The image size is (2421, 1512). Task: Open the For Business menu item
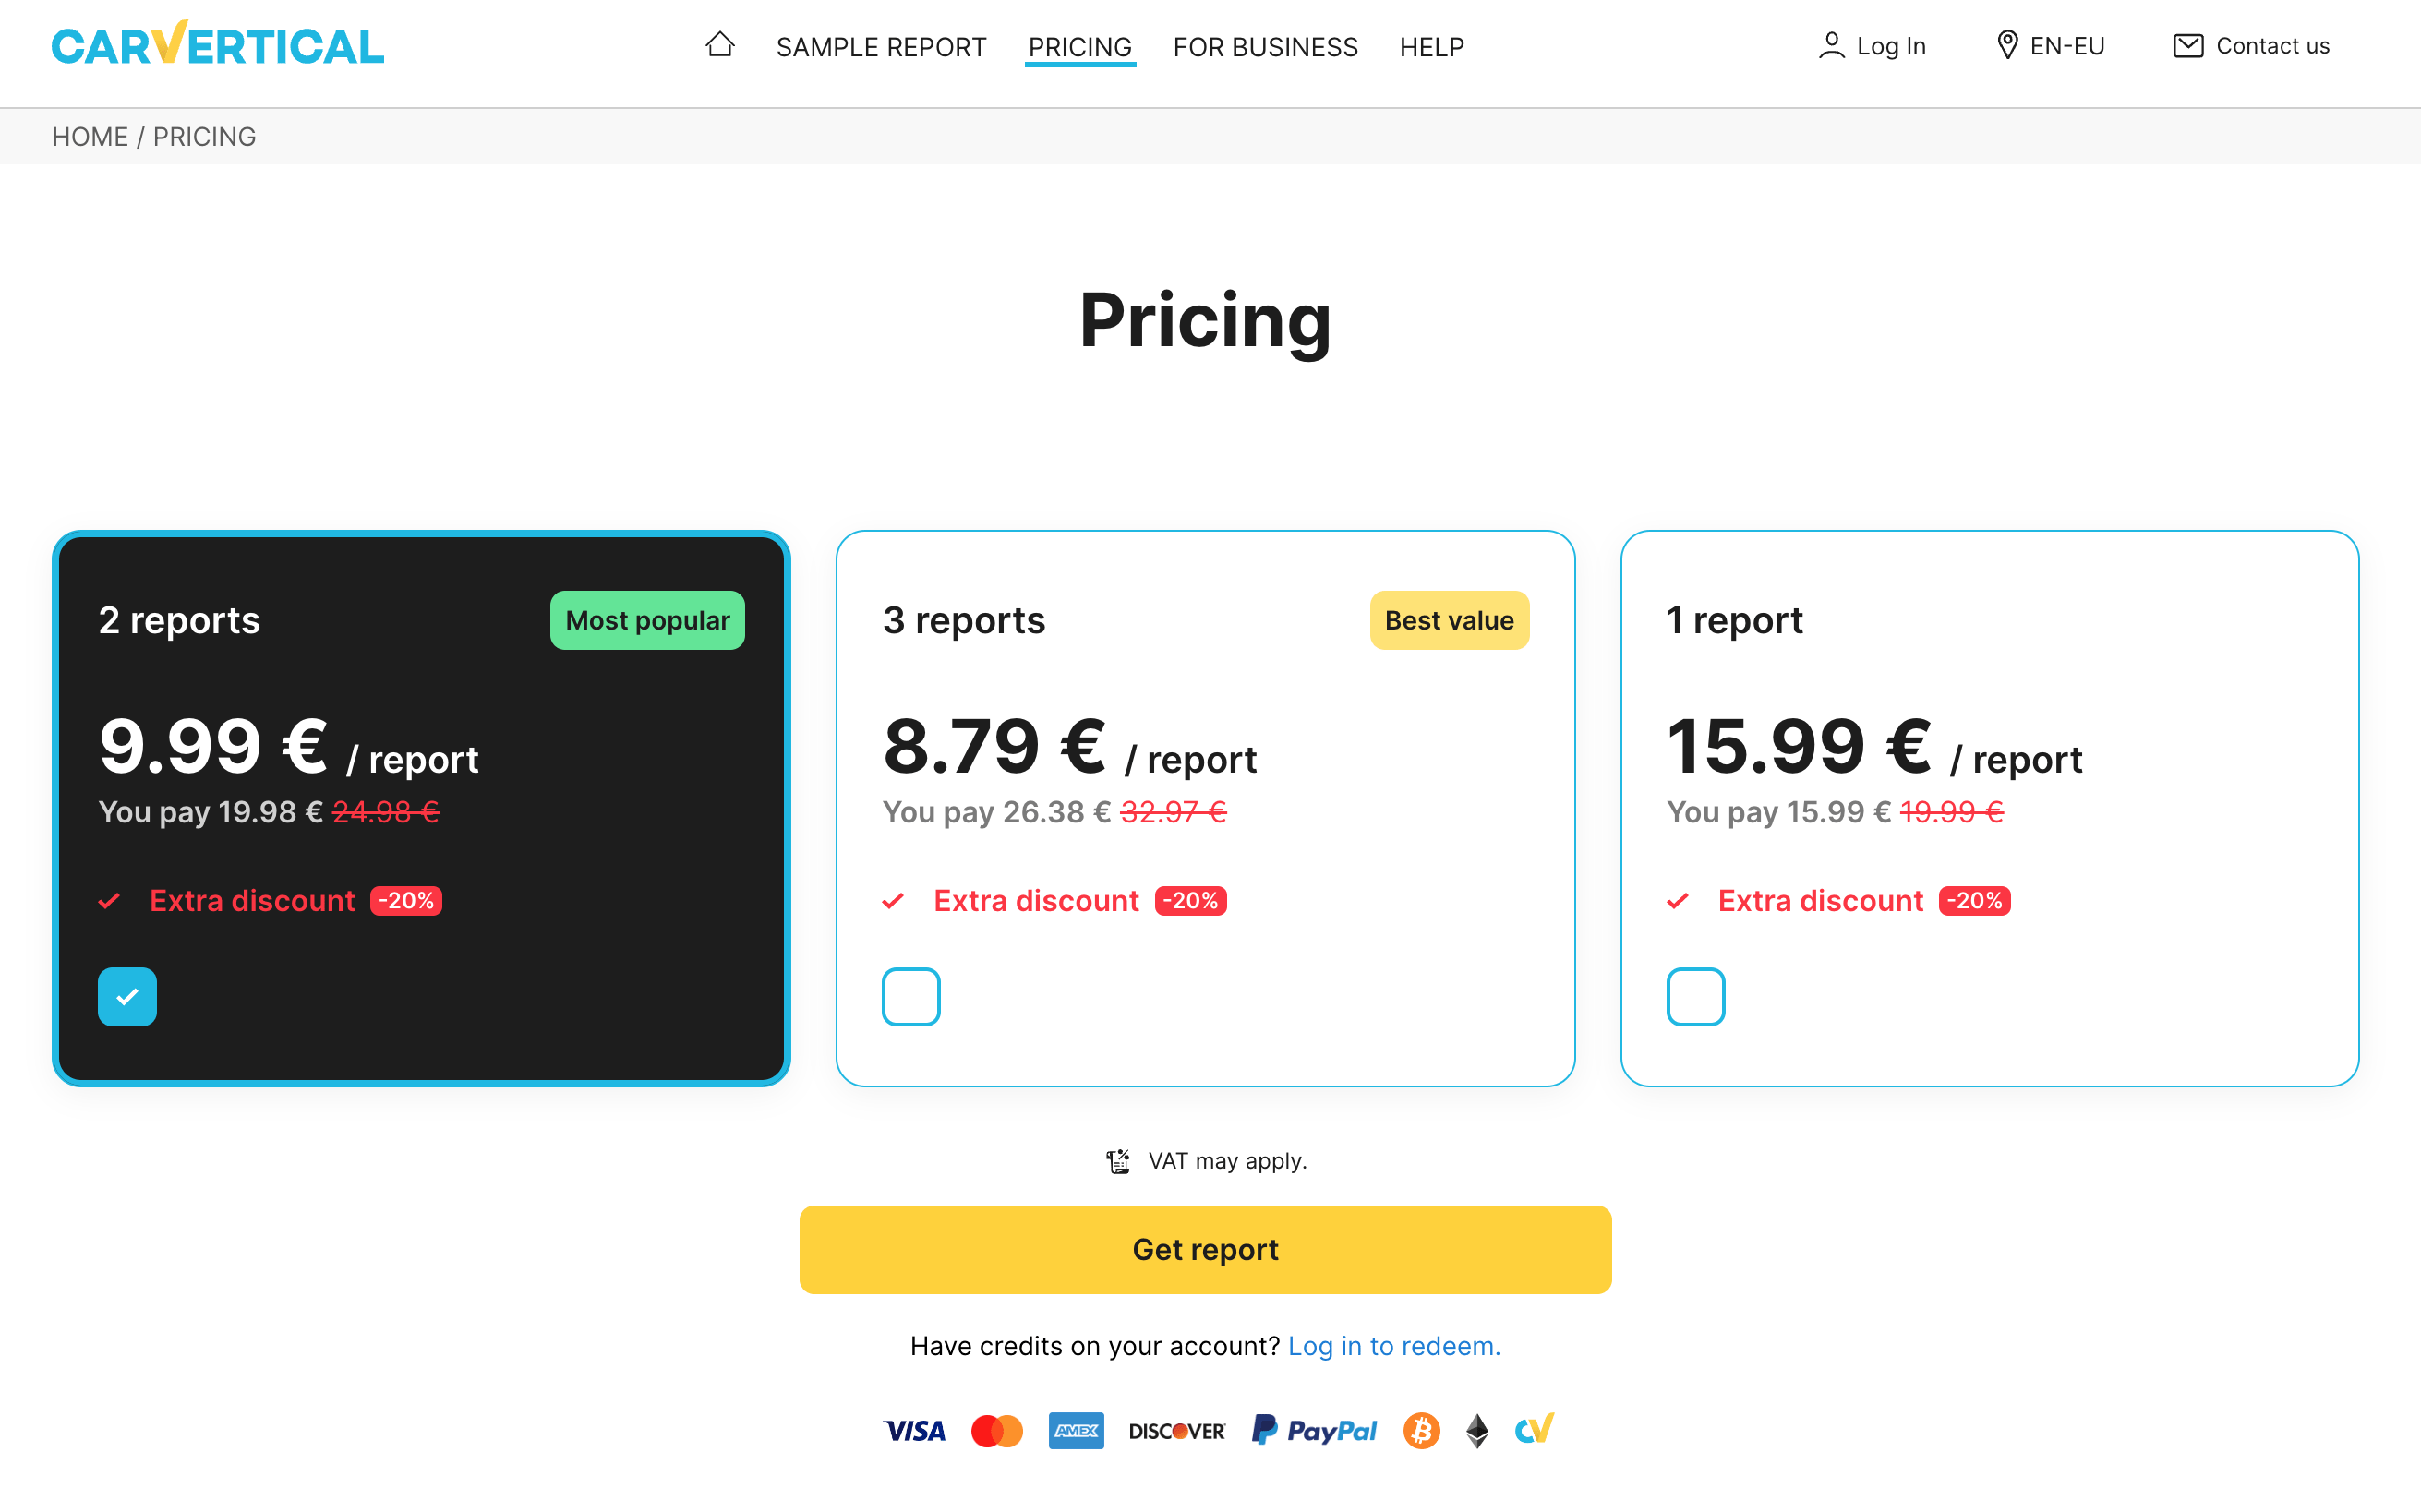click(x=1265, y=47)
